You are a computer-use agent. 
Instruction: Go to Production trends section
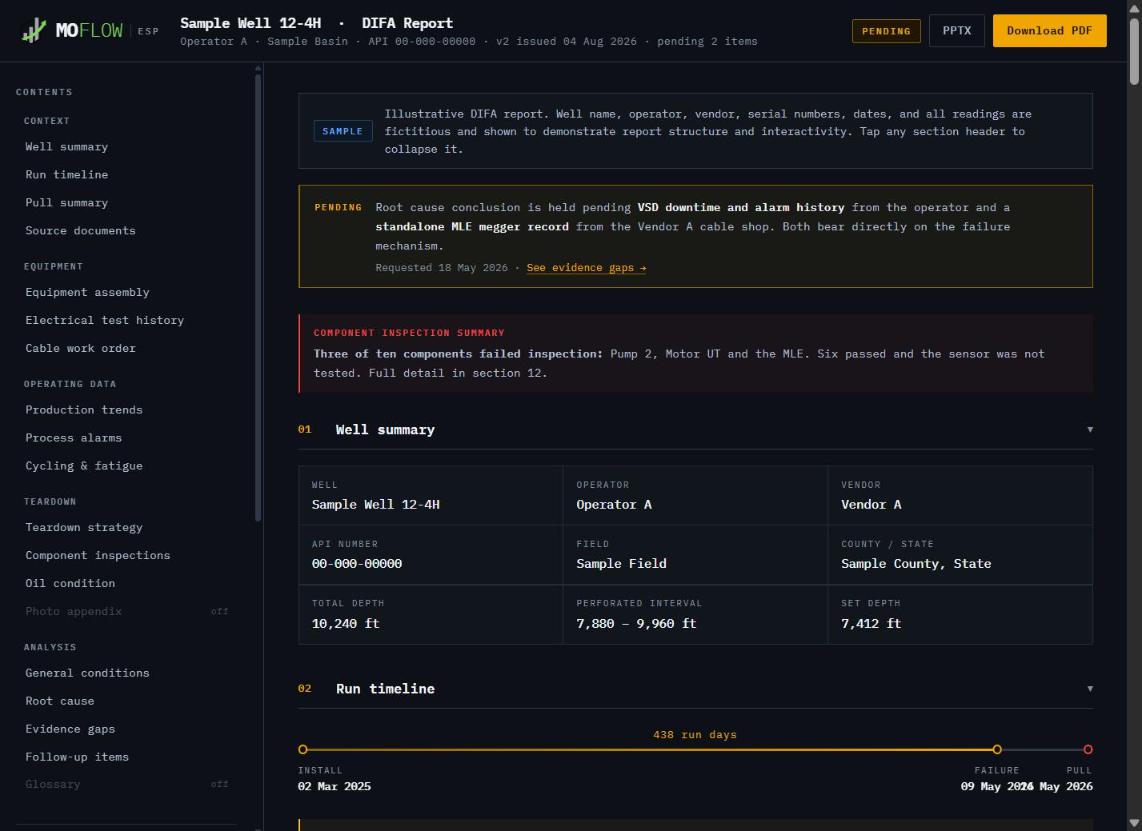pos(84,410)
